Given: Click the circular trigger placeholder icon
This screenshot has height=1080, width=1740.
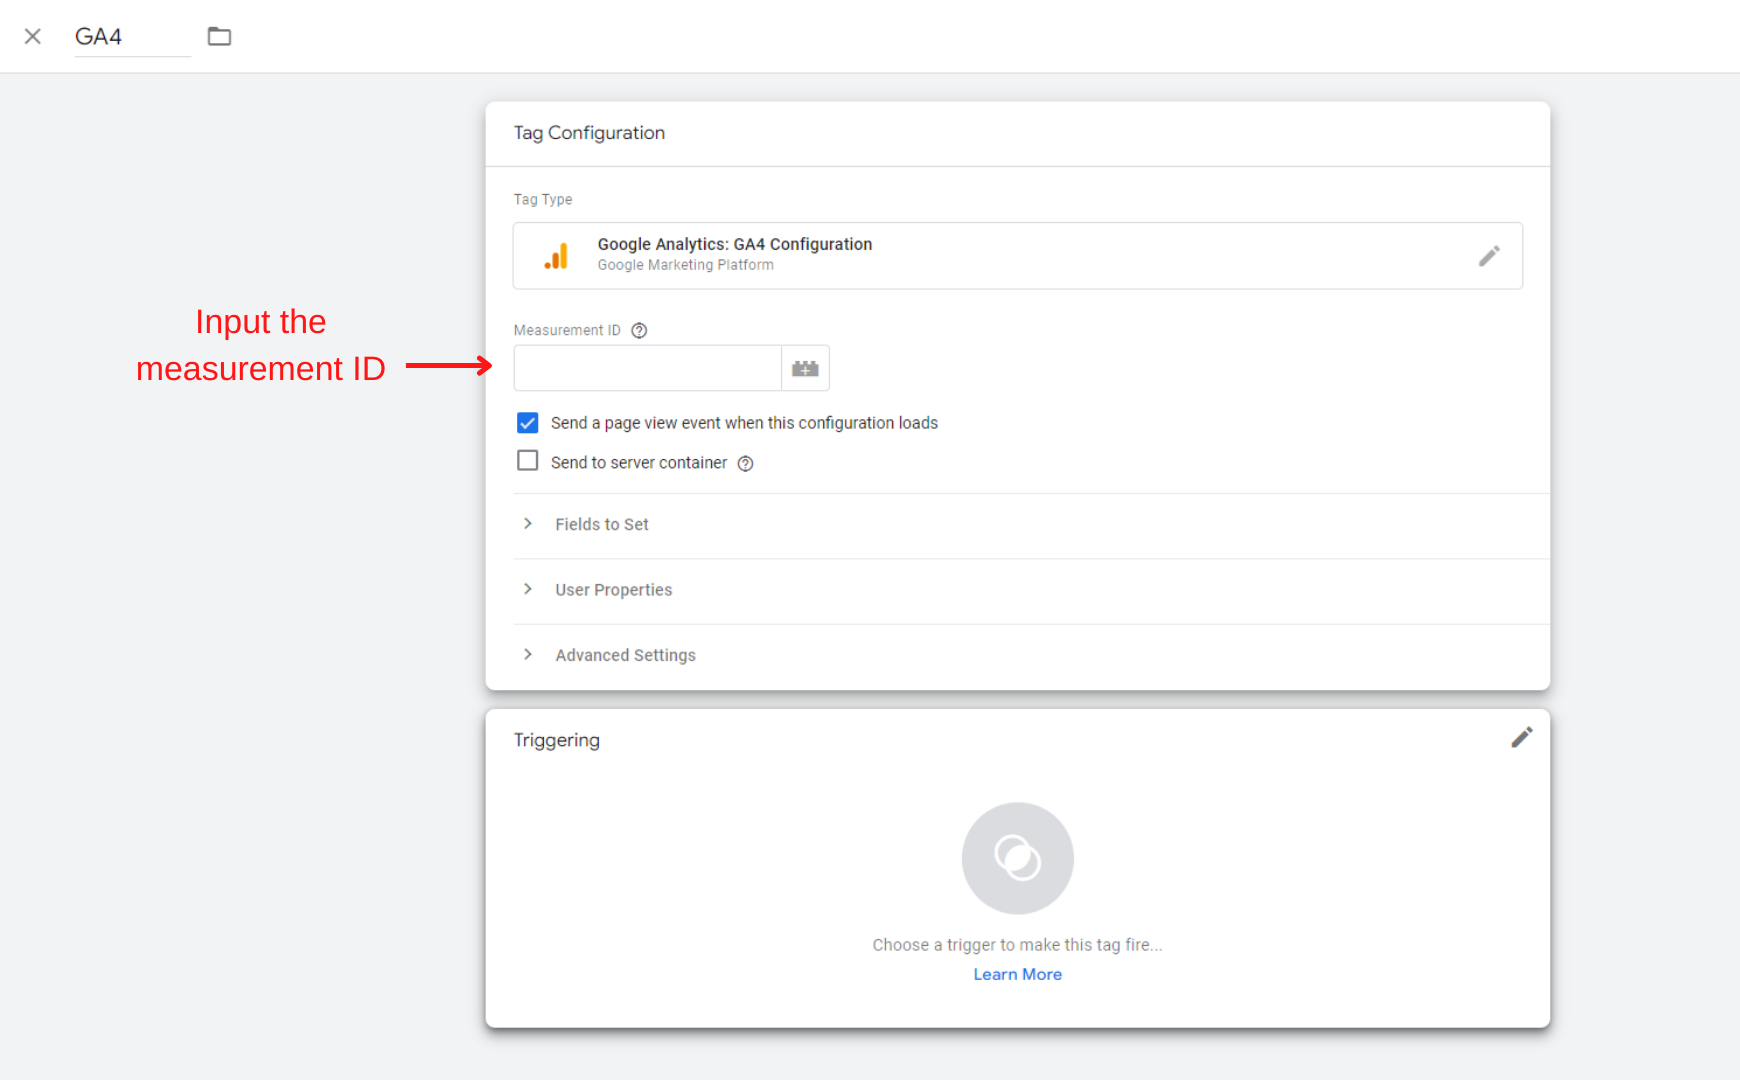Looking at the screenshot, I should coord(1017,858).
